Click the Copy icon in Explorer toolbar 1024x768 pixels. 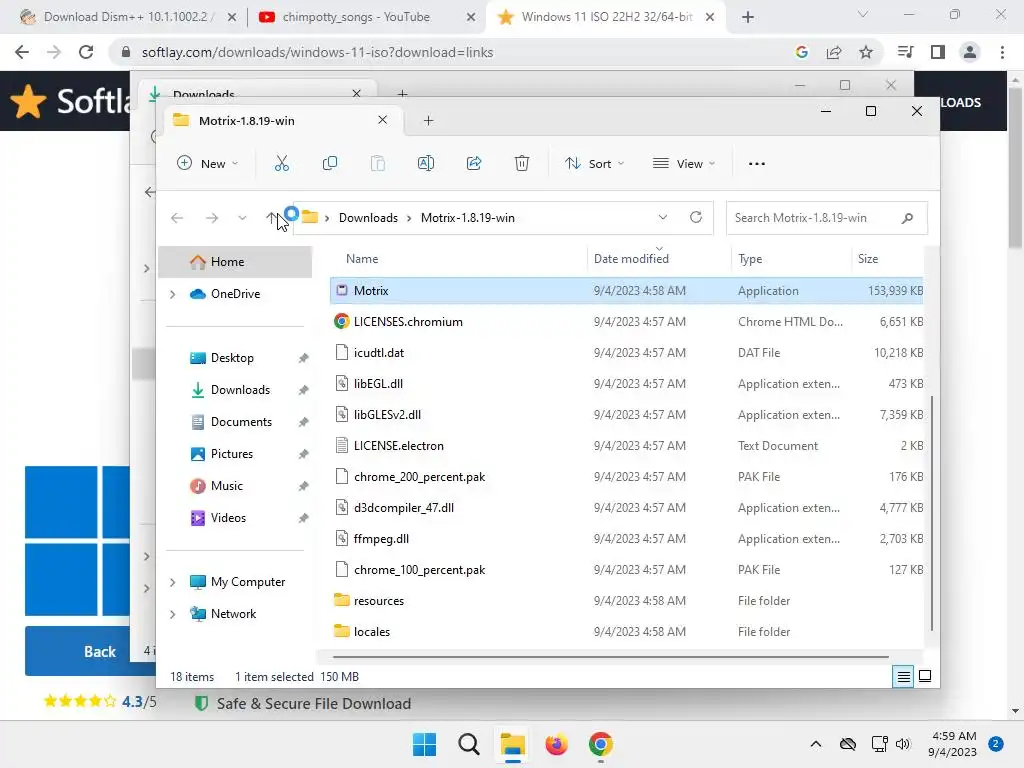point(330,163)
